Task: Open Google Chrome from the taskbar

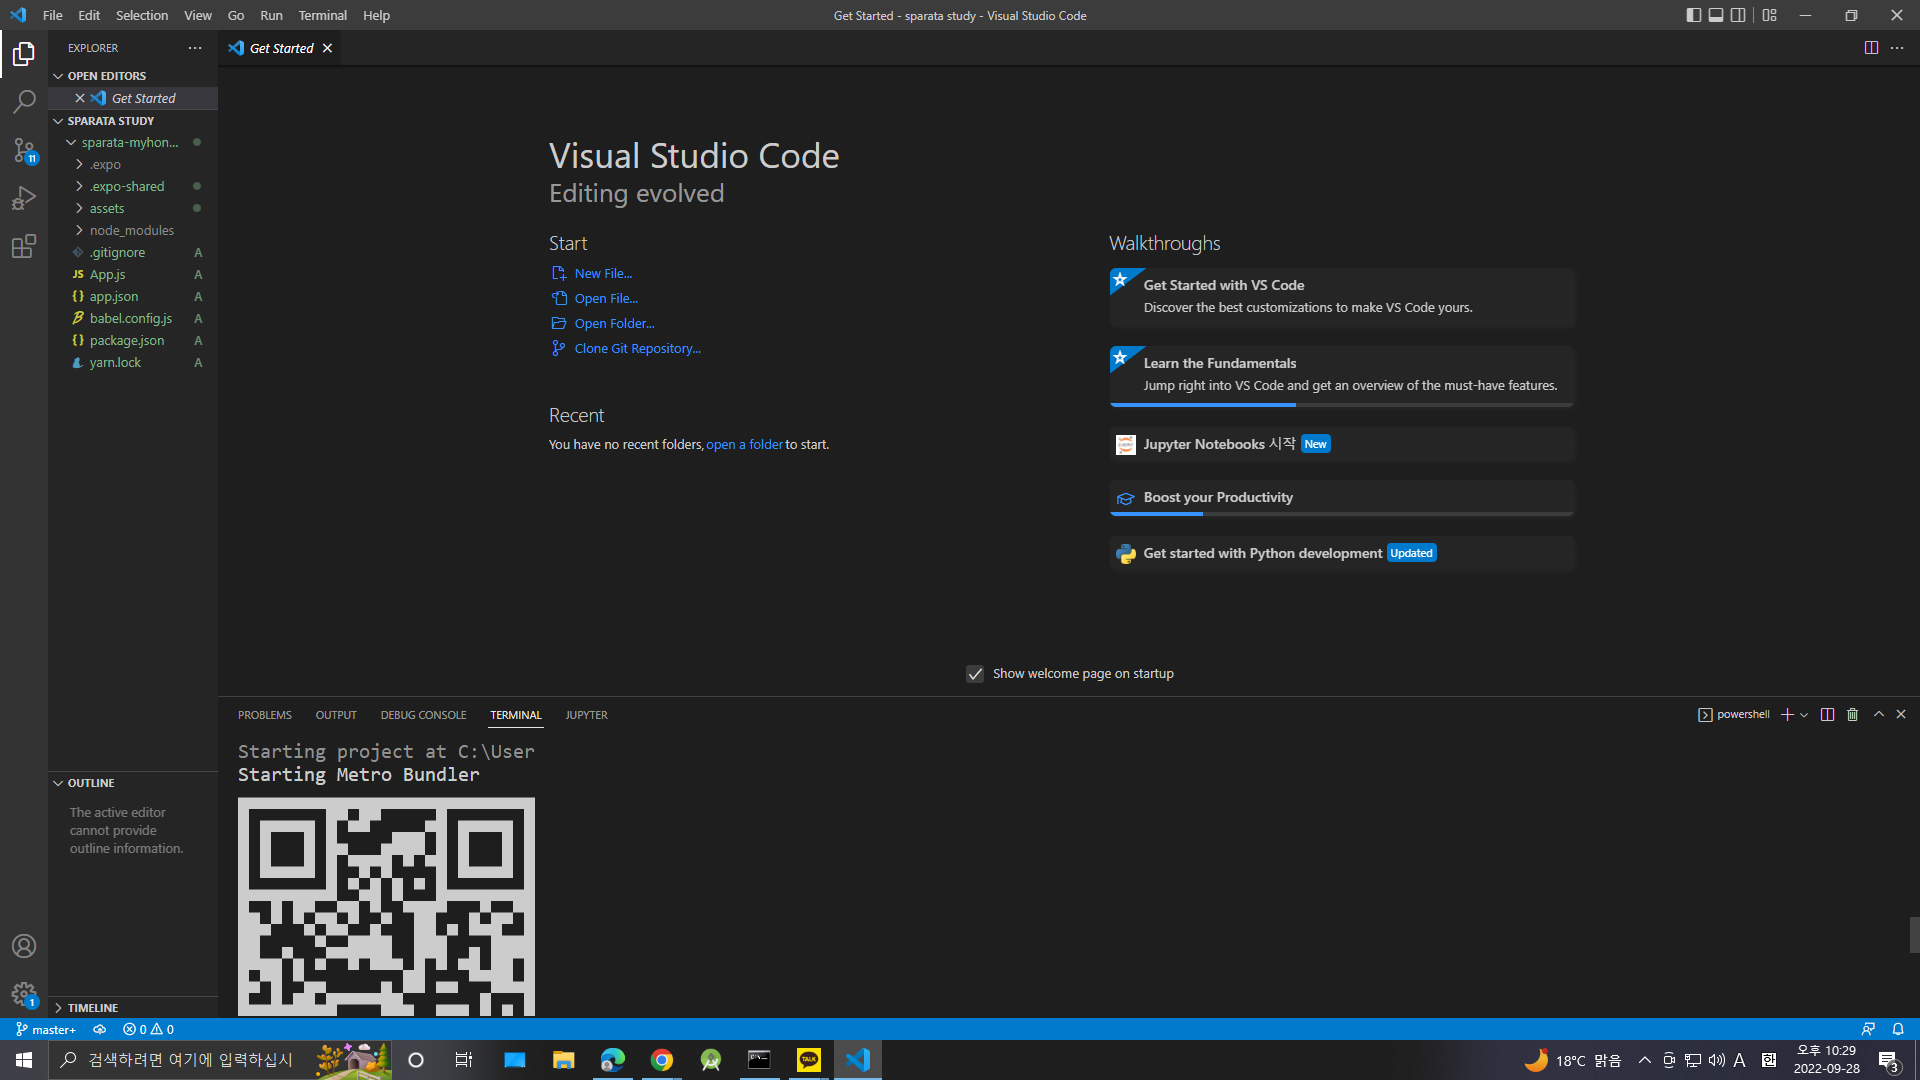Action: pos(662,1060)
